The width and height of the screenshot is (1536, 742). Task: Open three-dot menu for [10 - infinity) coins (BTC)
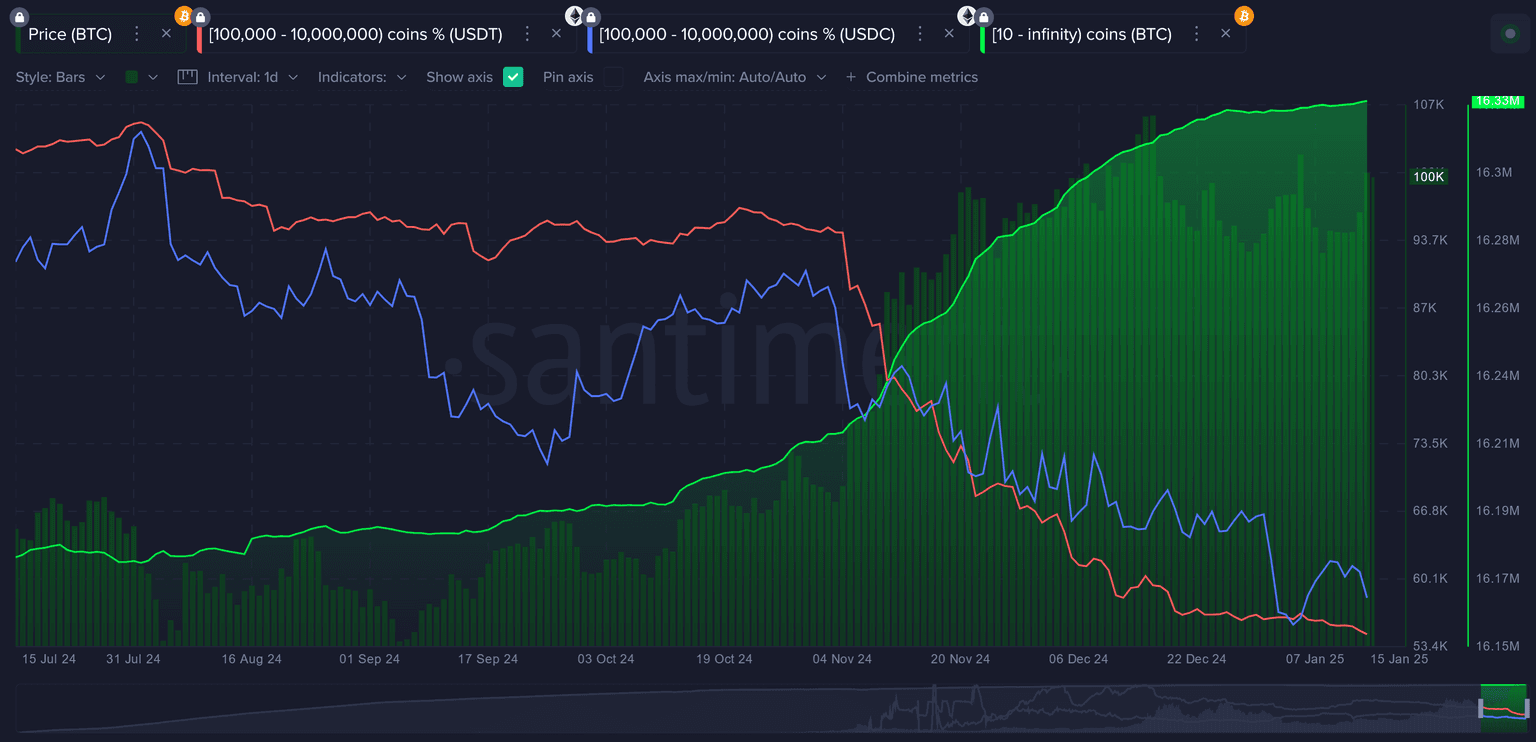(1196, 34)
